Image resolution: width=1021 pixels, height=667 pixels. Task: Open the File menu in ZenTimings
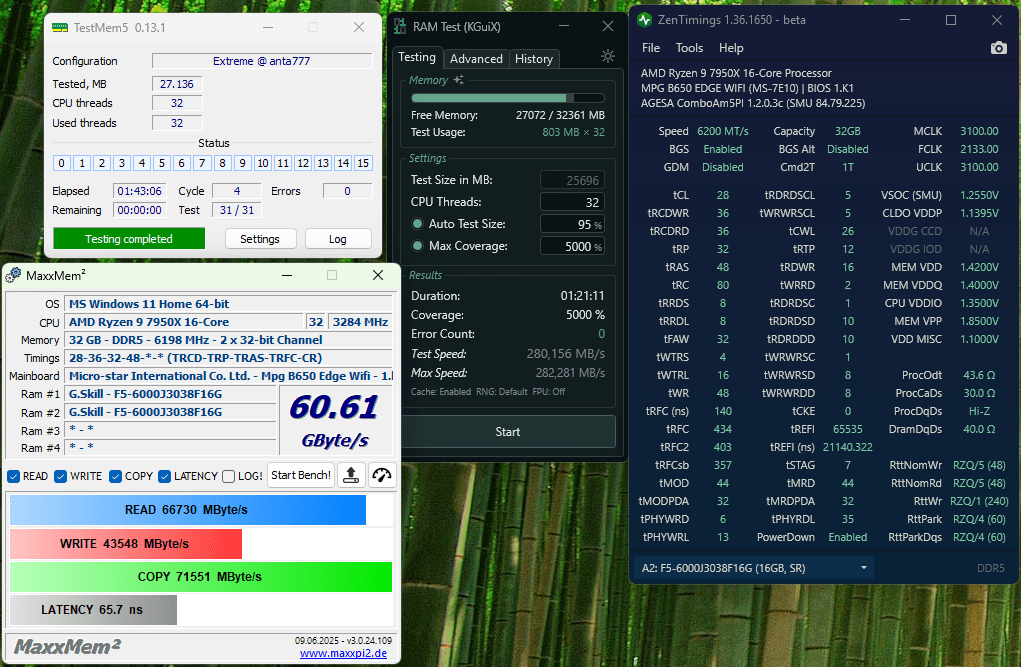(x=650, y=48)
